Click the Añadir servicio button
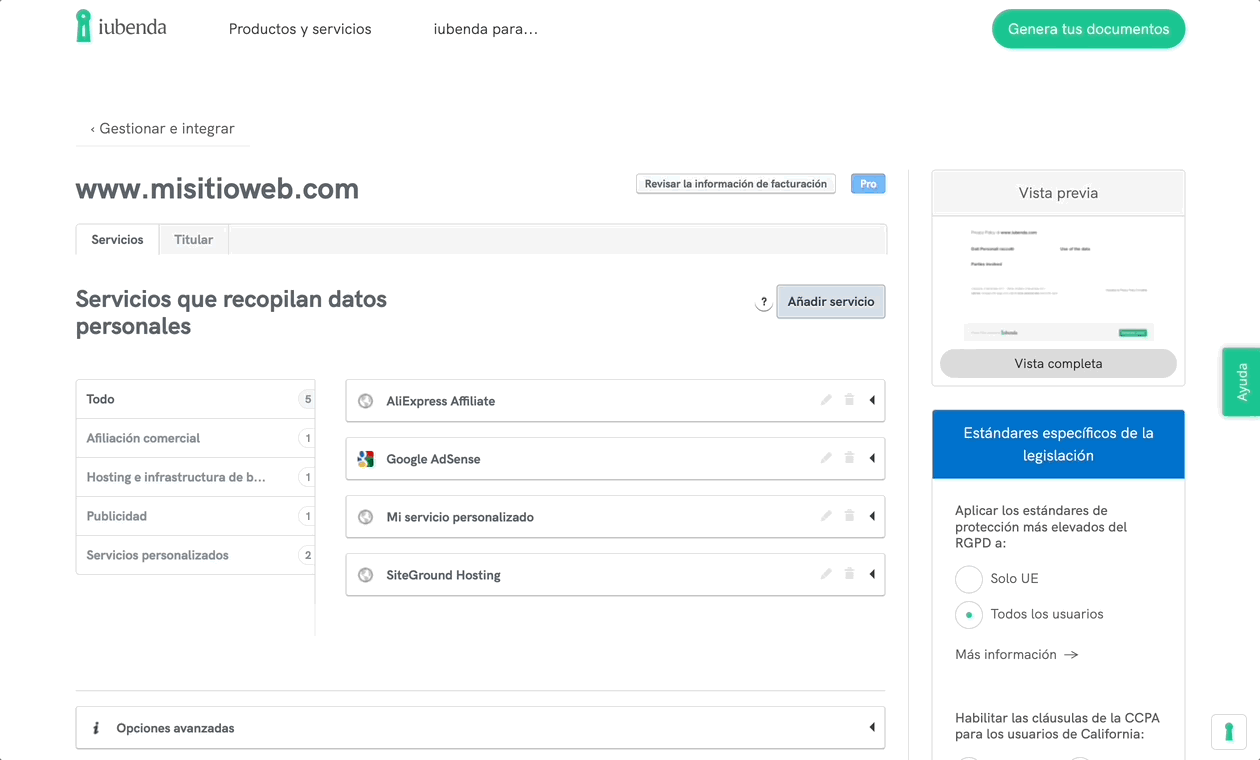1260x760 pixels. [830, 302]
